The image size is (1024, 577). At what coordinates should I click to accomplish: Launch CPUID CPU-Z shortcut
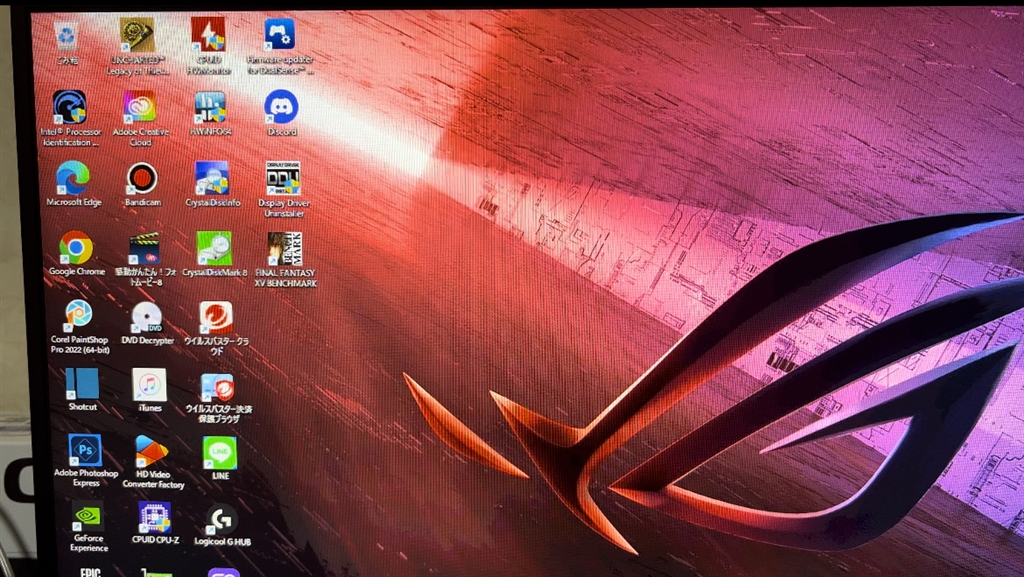(155, 518)
